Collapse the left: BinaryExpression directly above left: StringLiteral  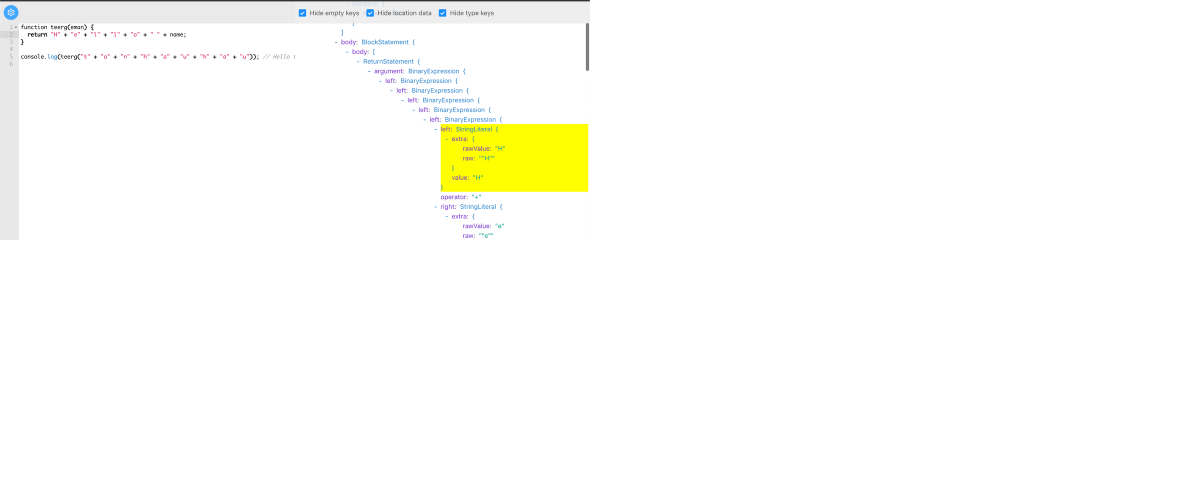(425, 120)
